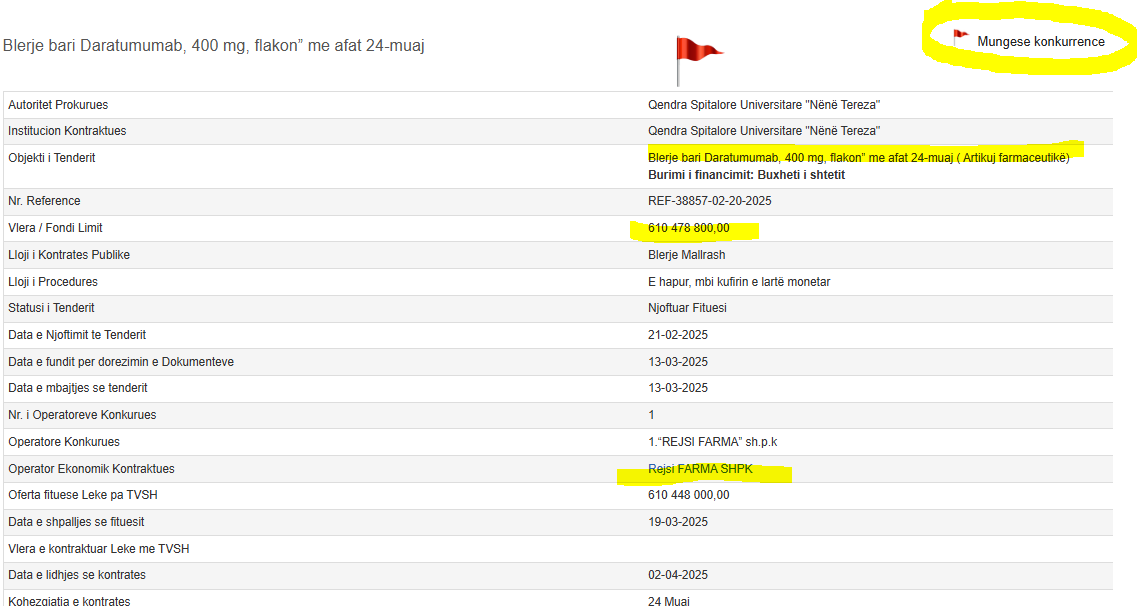Image resolution: width=1138 pixels, height=606 pixels.
Task: Click competing operator 1."REJSI FARMA" sh.p.k
Action: click(x=712, y=442)
